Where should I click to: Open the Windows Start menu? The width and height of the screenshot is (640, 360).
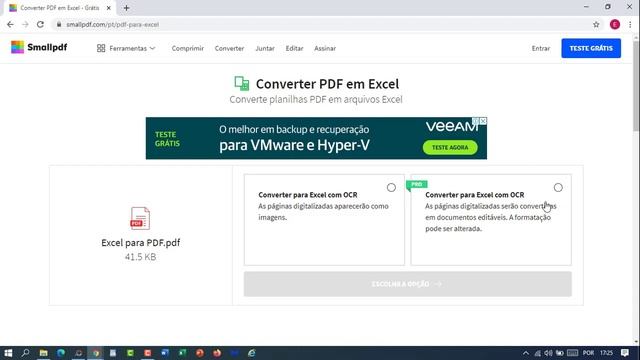point(8,353)
